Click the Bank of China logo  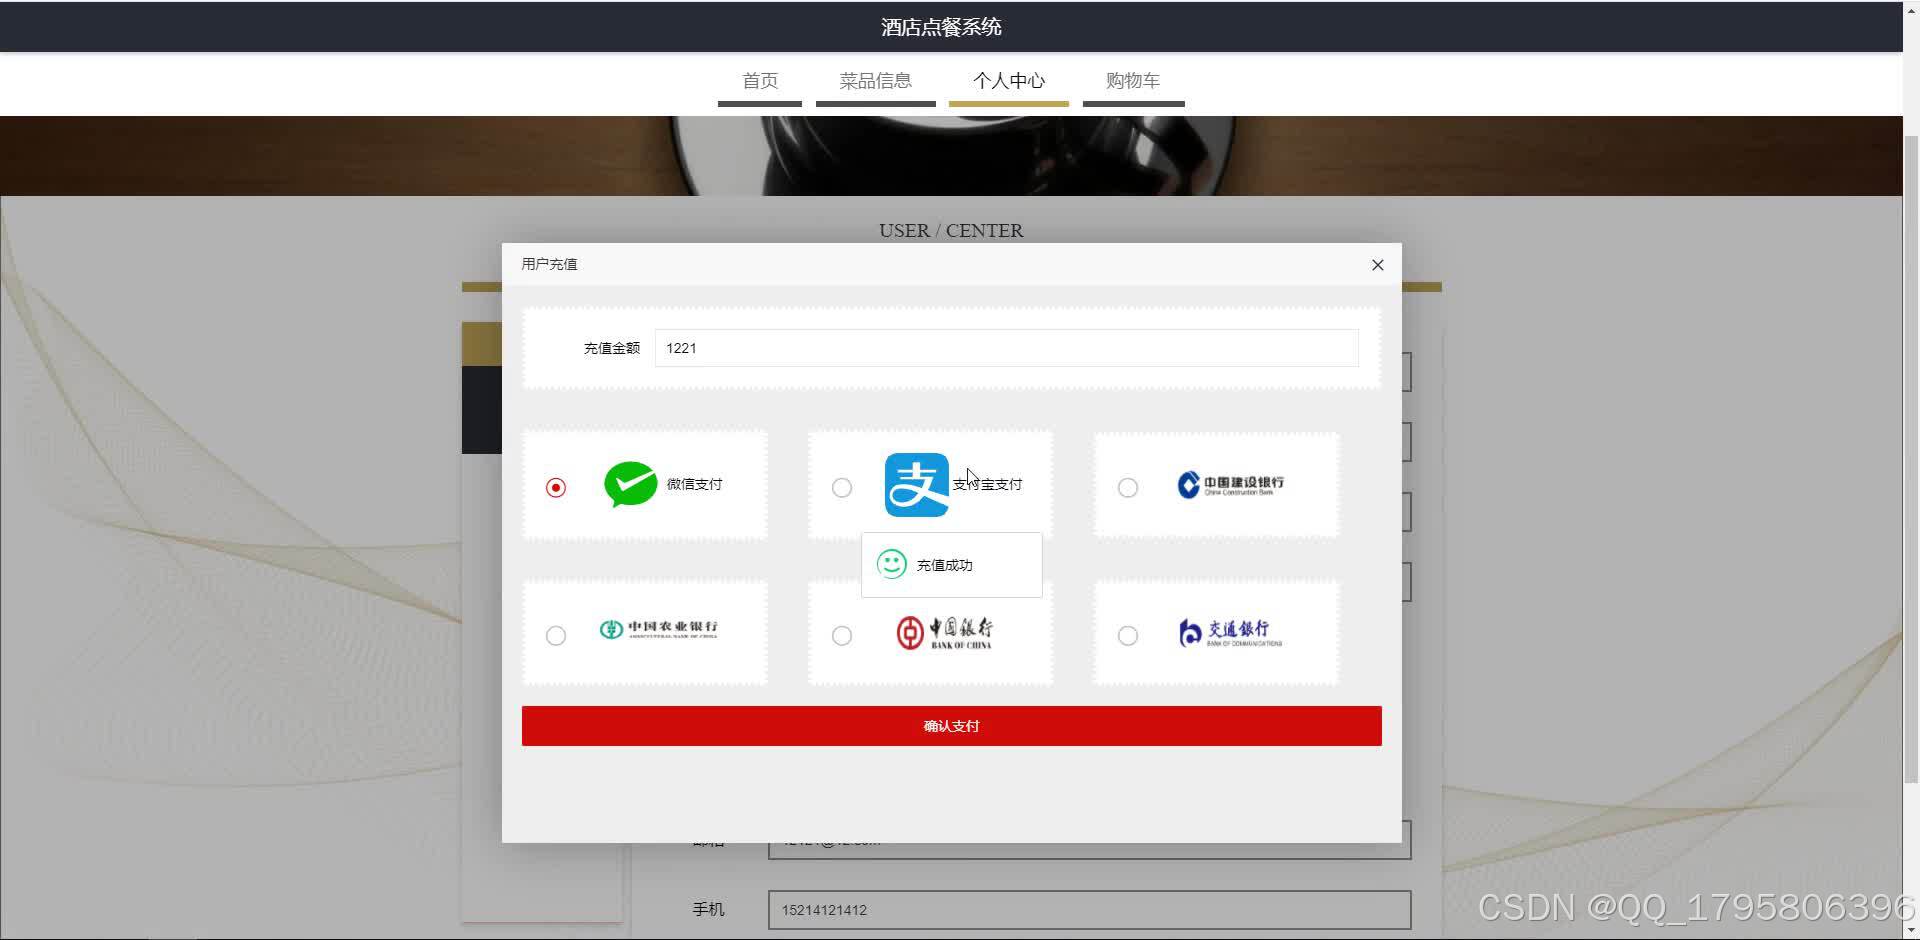click(x=944, y=633)
